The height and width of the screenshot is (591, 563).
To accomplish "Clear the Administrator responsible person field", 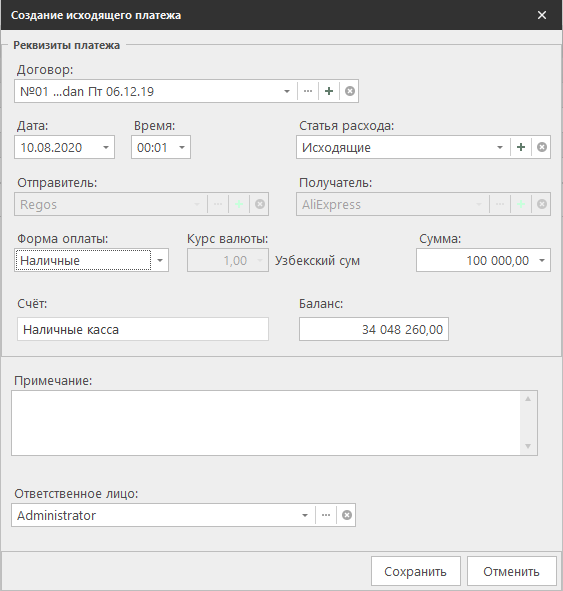I will [347, 515].
